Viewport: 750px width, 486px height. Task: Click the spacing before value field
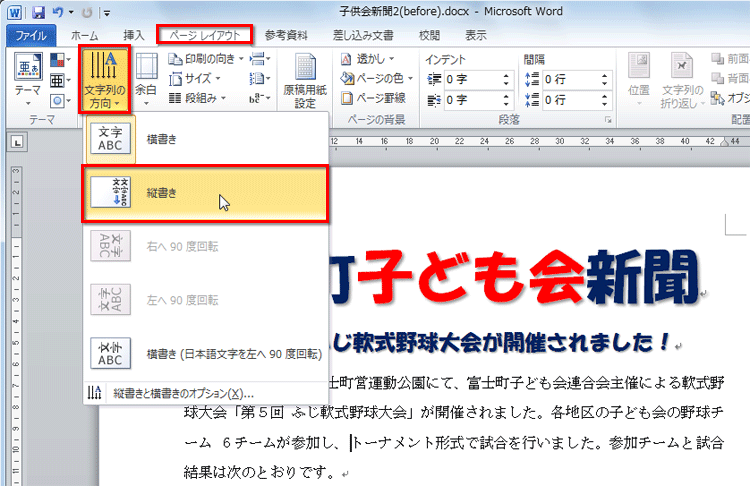coord(570,79)
